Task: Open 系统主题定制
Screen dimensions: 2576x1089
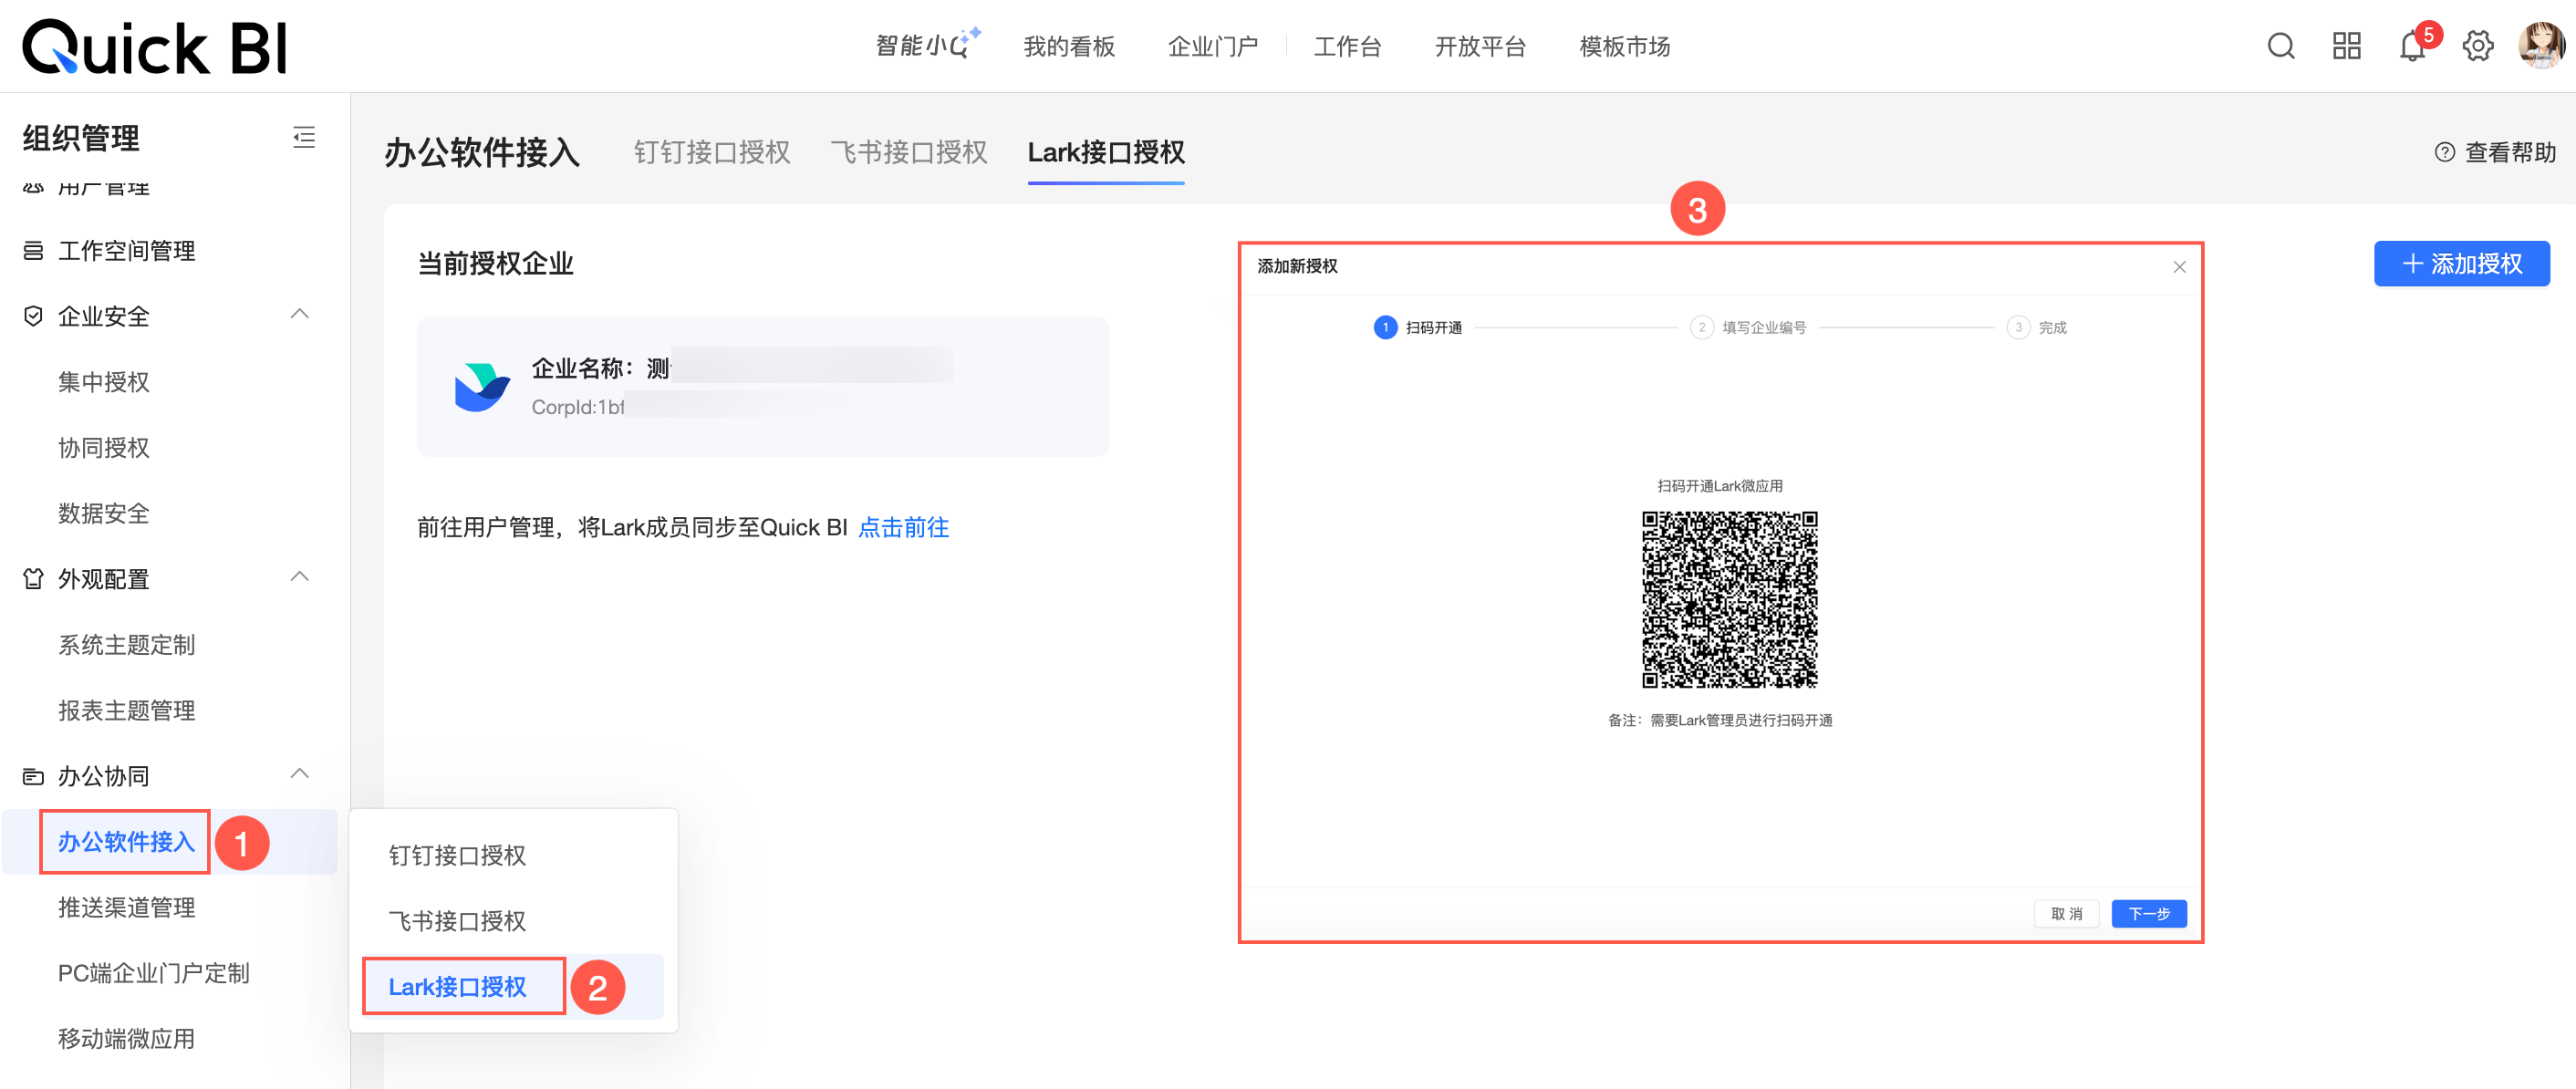Action: pos(126,645)
